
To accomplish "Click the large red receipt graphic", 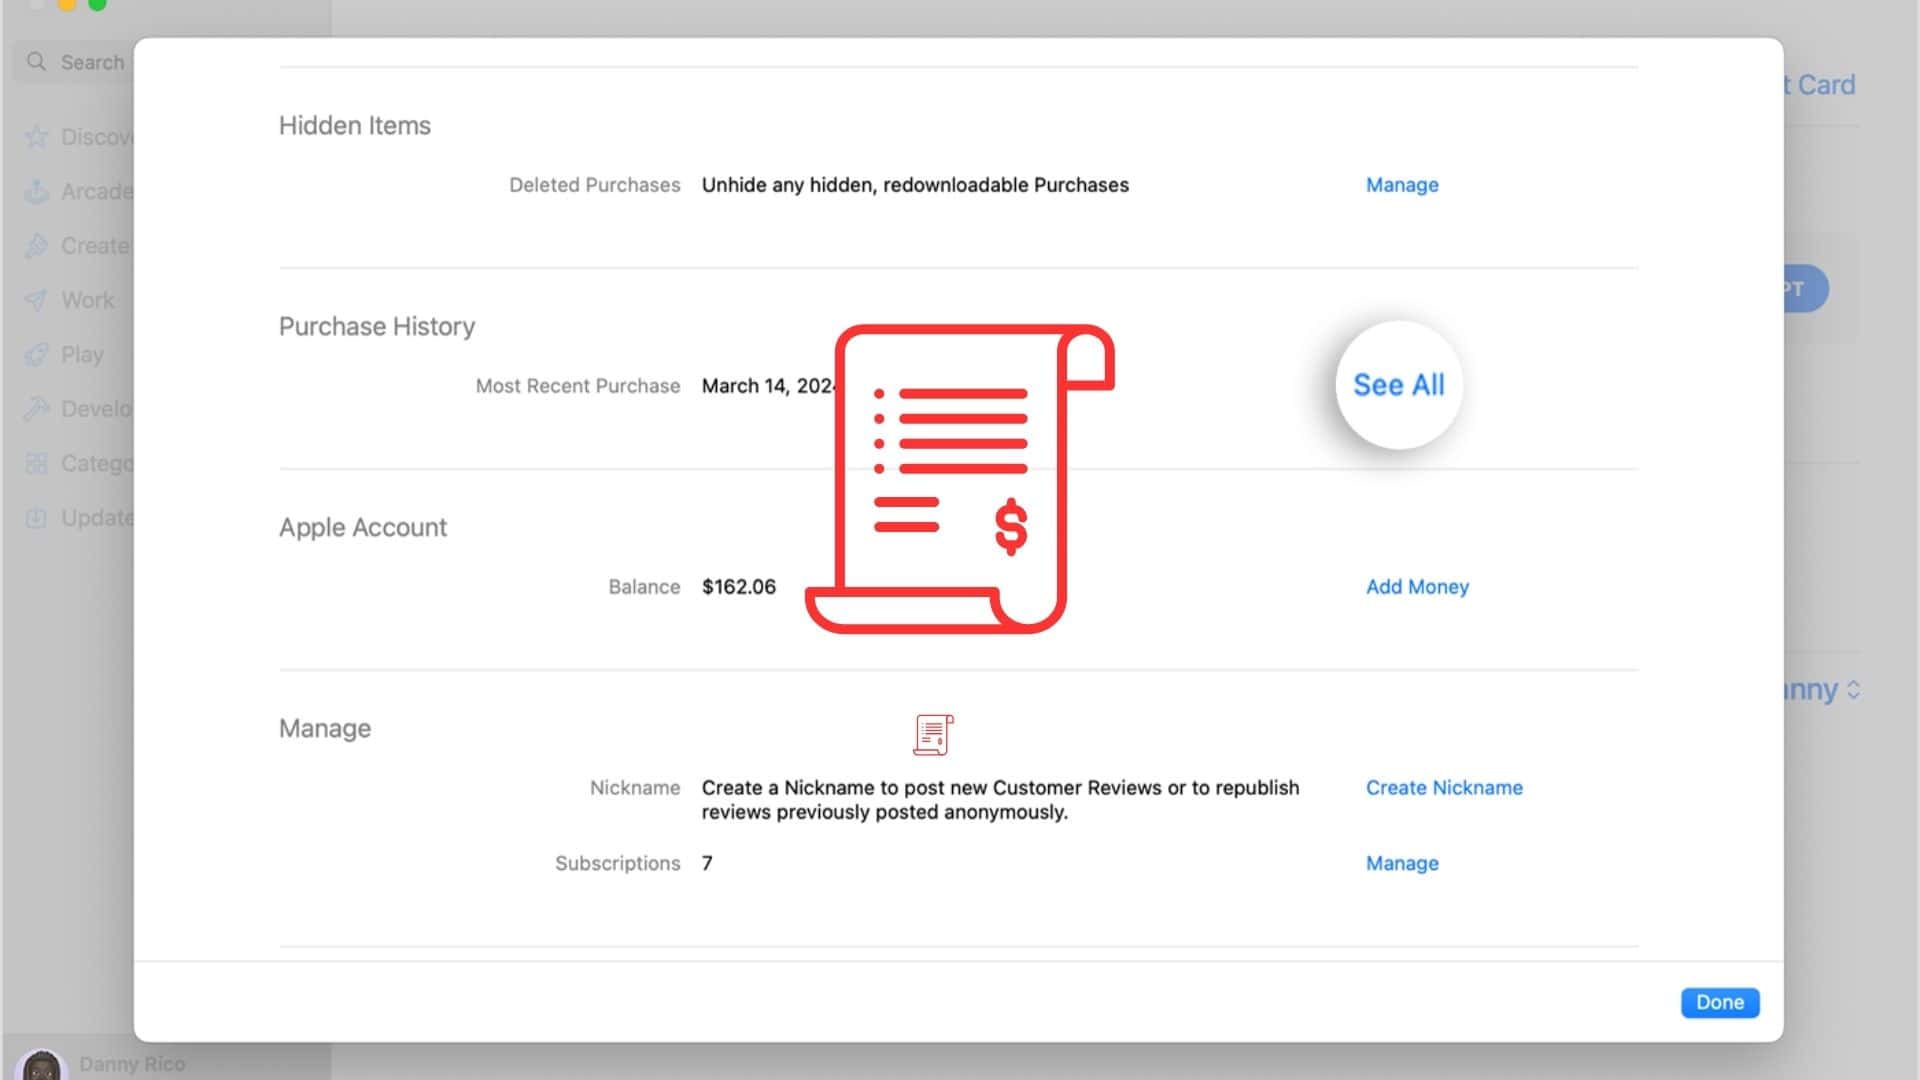I will pyautogui.click(x=958, y=479).
